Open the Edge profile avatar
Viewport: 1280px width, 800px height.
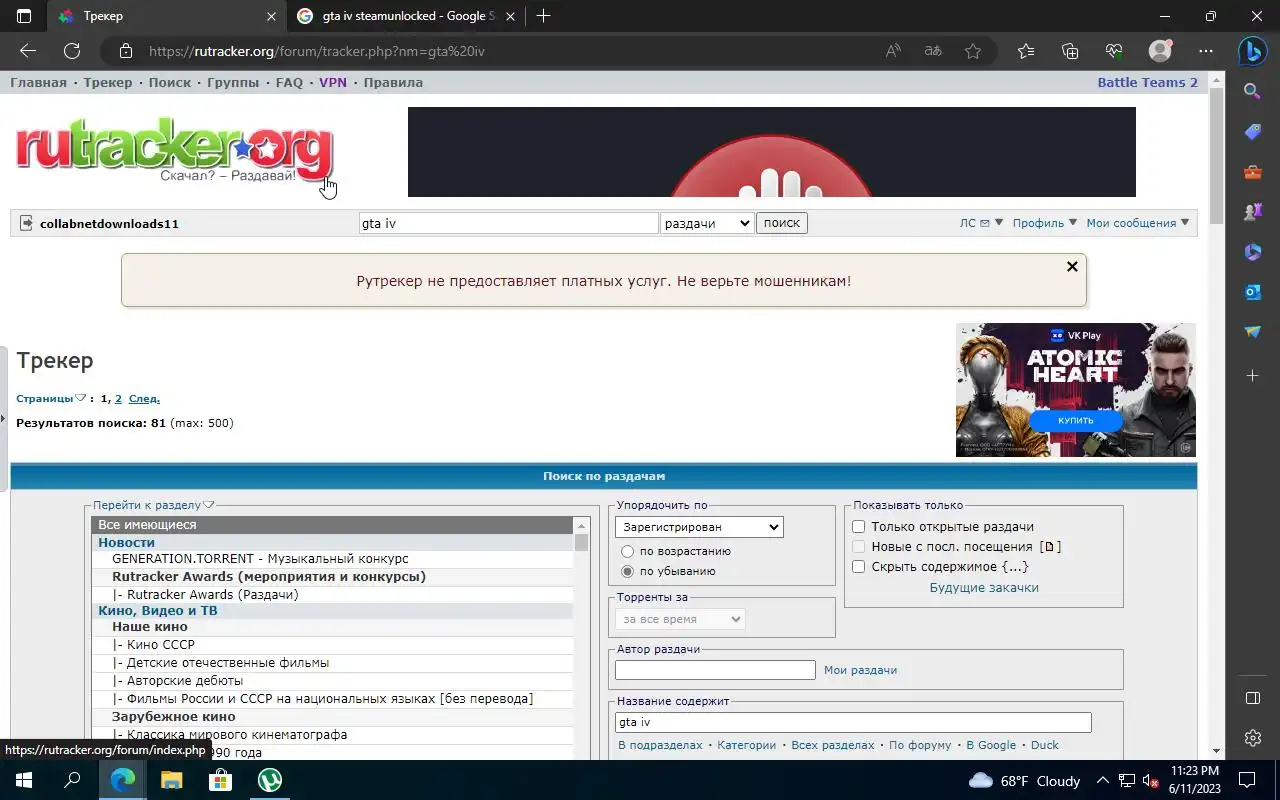[x=1160, y=51]
